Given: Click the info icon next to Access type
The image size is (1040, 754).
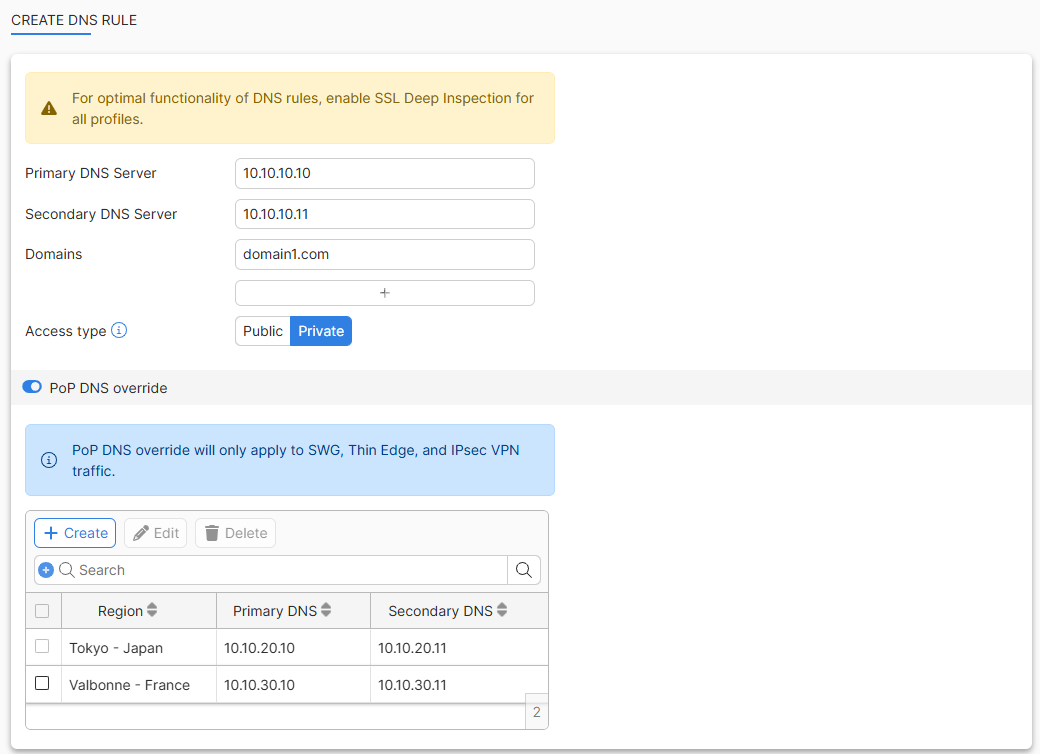Looking at the screenshot, I should click(x=119, y=329).
